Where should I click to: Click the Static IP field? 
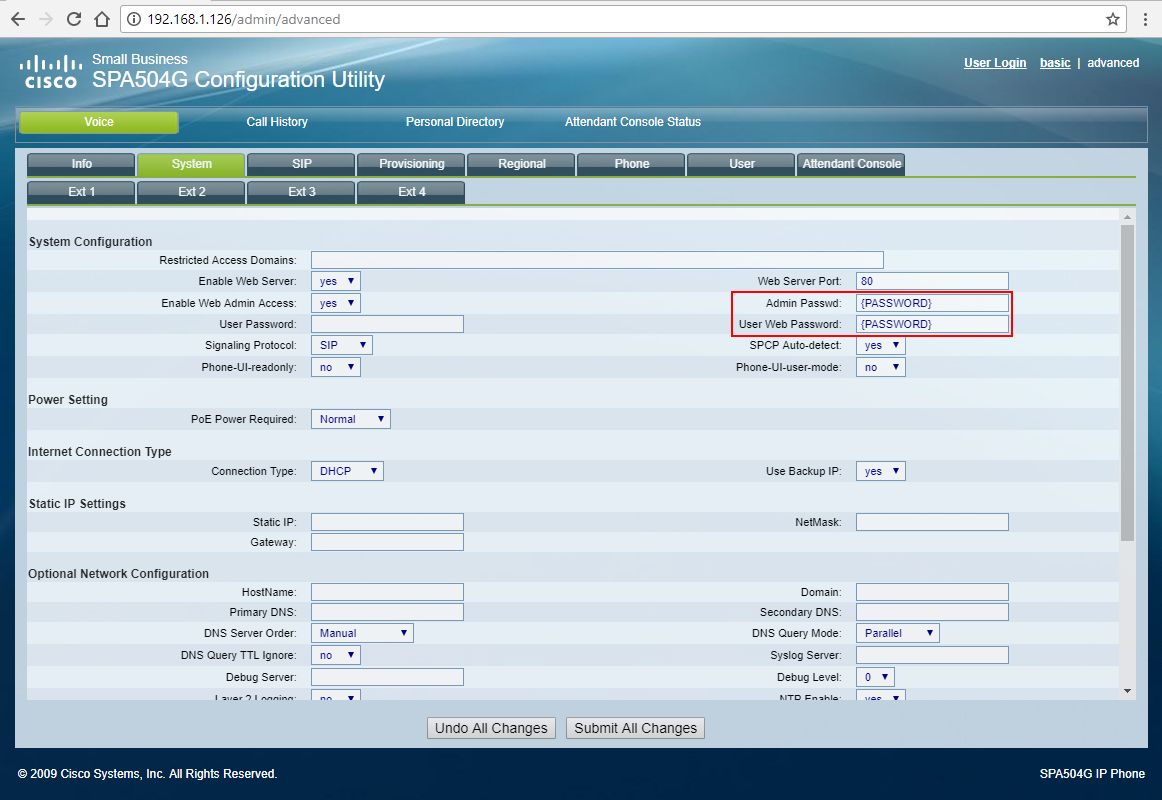pyautogui.click(x=388, y=522)
